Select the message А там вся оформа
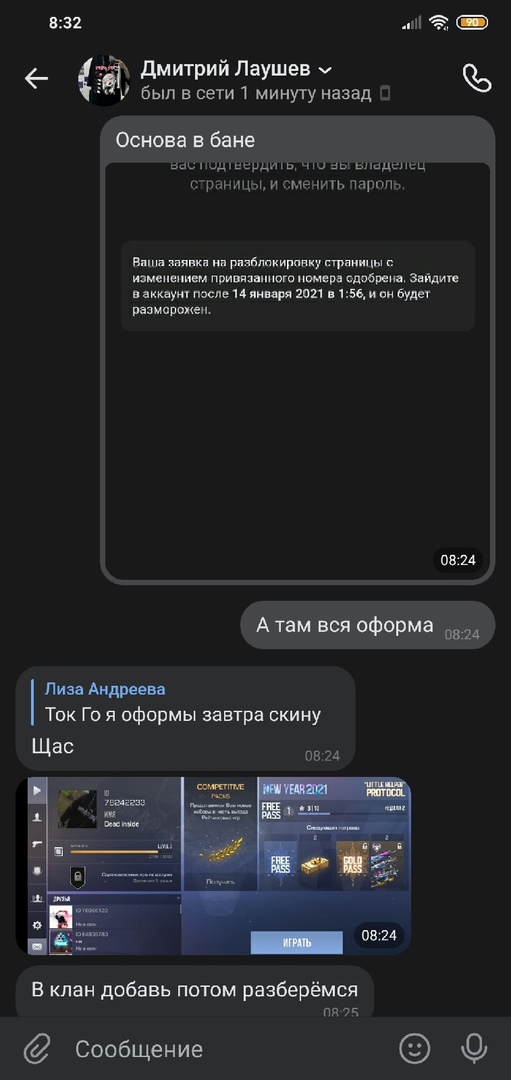 tap(368, 625)
